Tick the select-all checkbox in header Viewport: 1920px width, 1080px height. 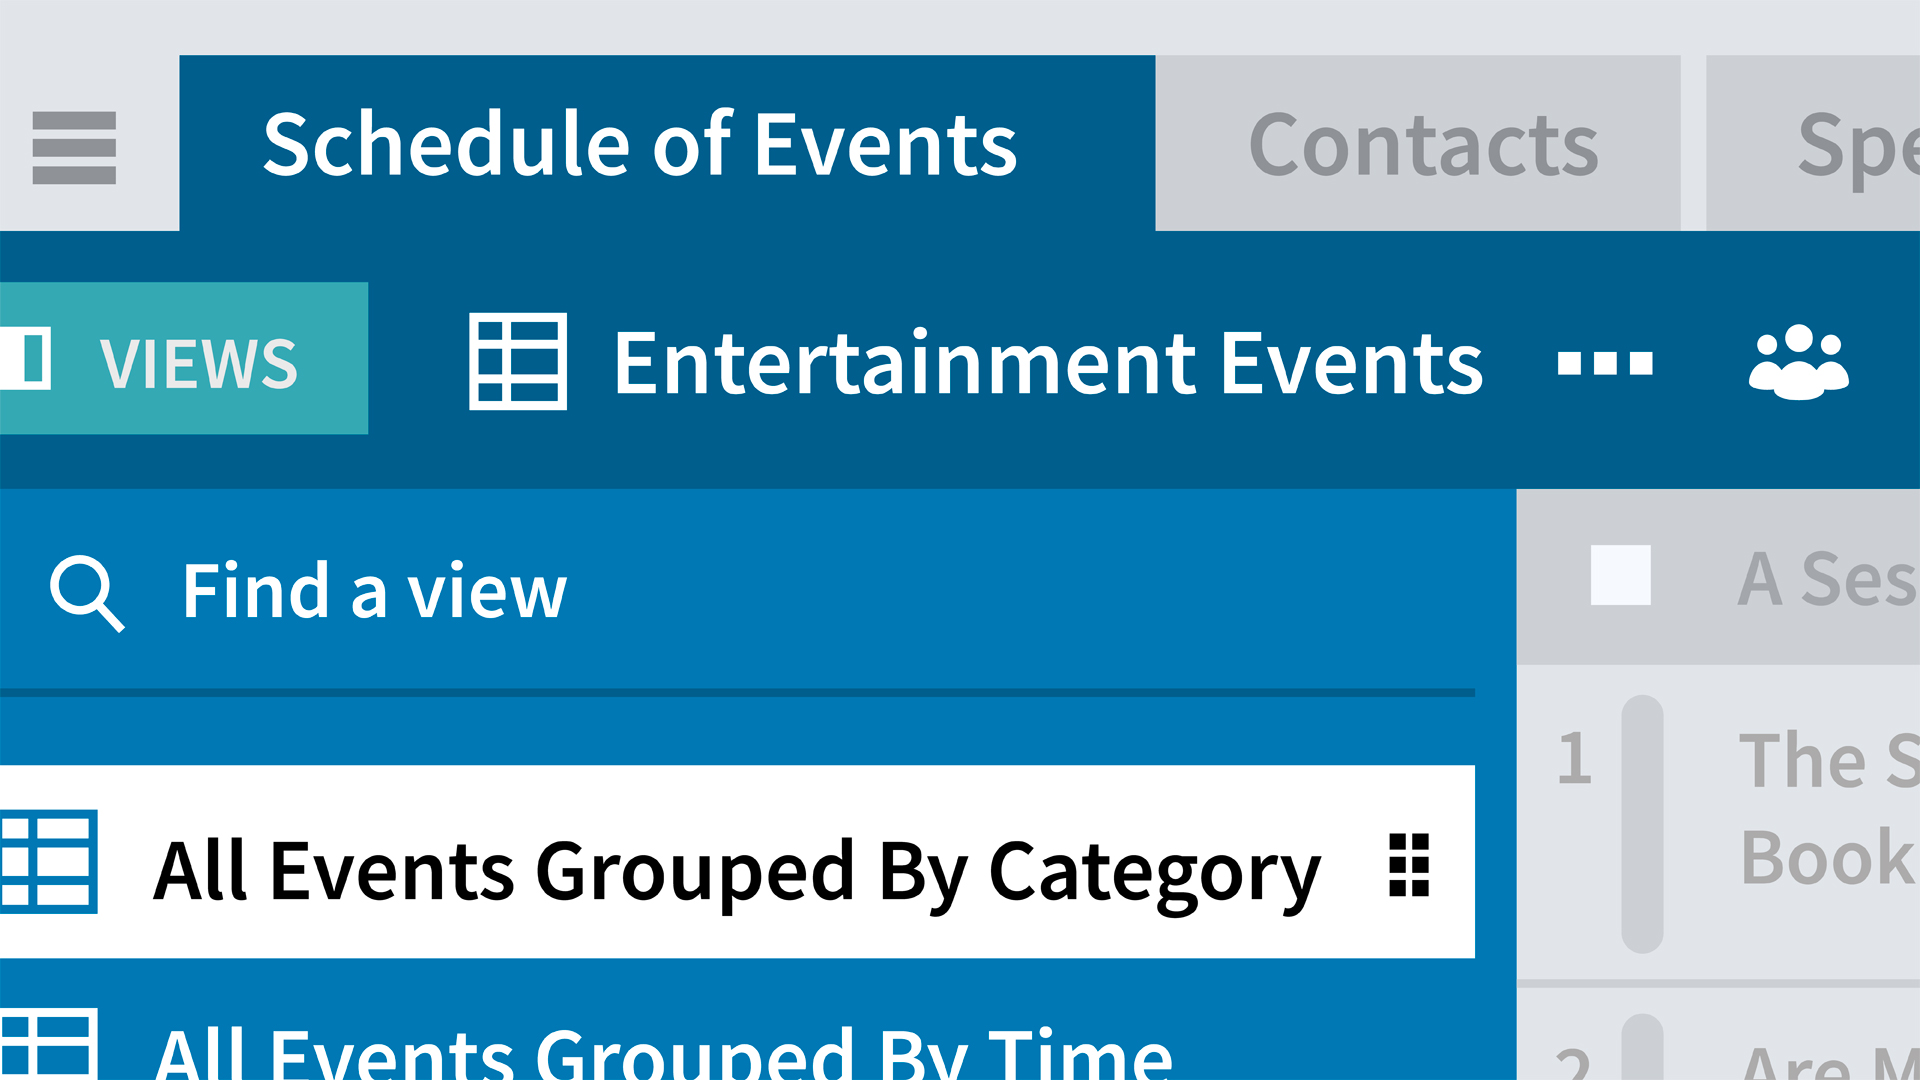pyautogui.click(x=1620, y=575)
